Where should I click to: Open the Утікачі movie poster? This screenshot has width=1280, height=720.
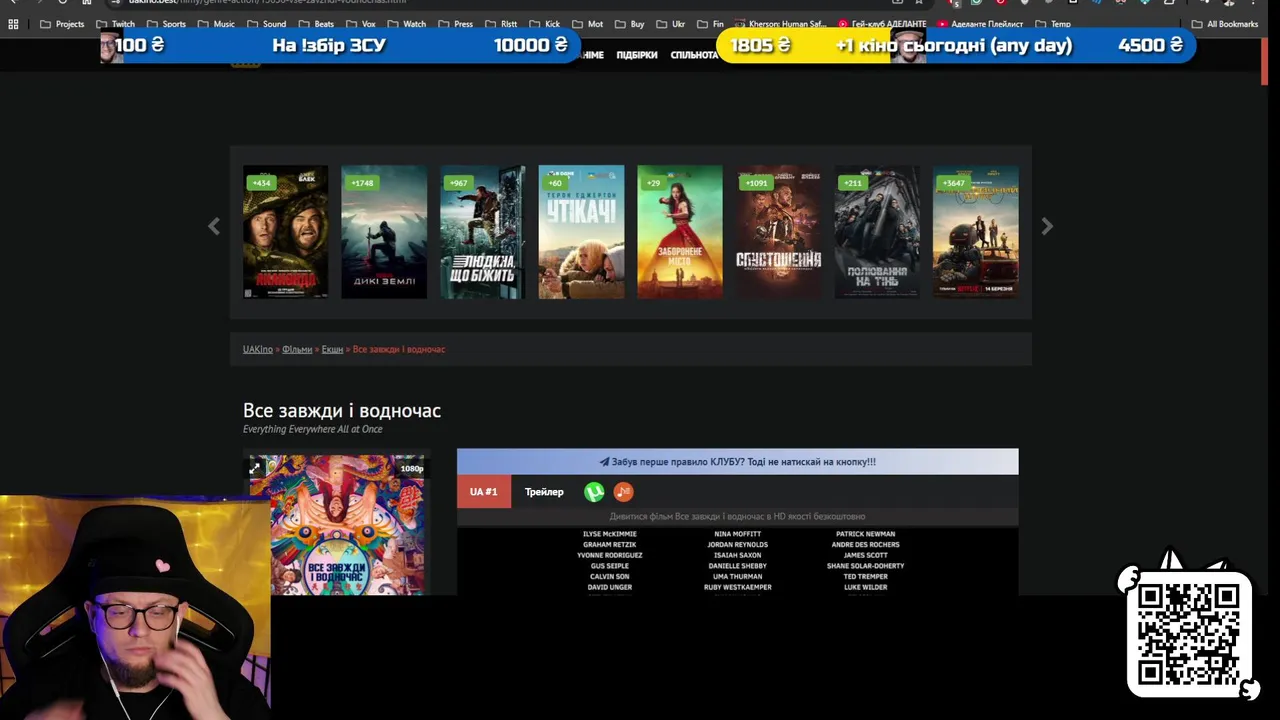(x=581, y=232)
